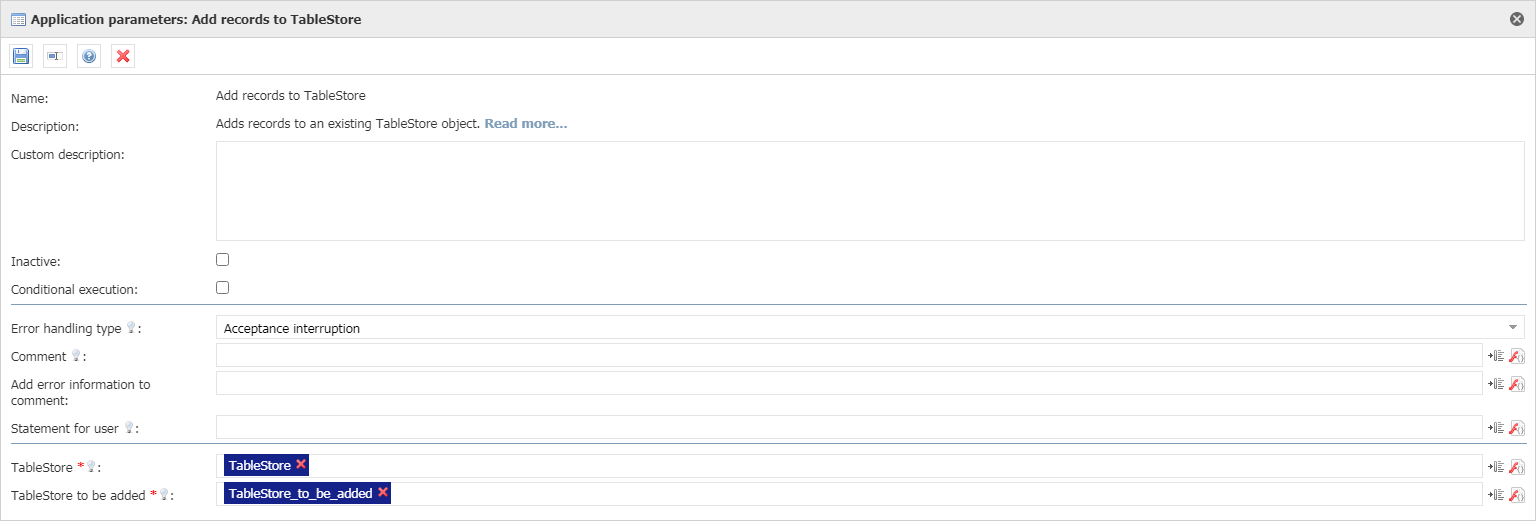Click insert variable icon for TableStore to be added

coord(1496,495)
